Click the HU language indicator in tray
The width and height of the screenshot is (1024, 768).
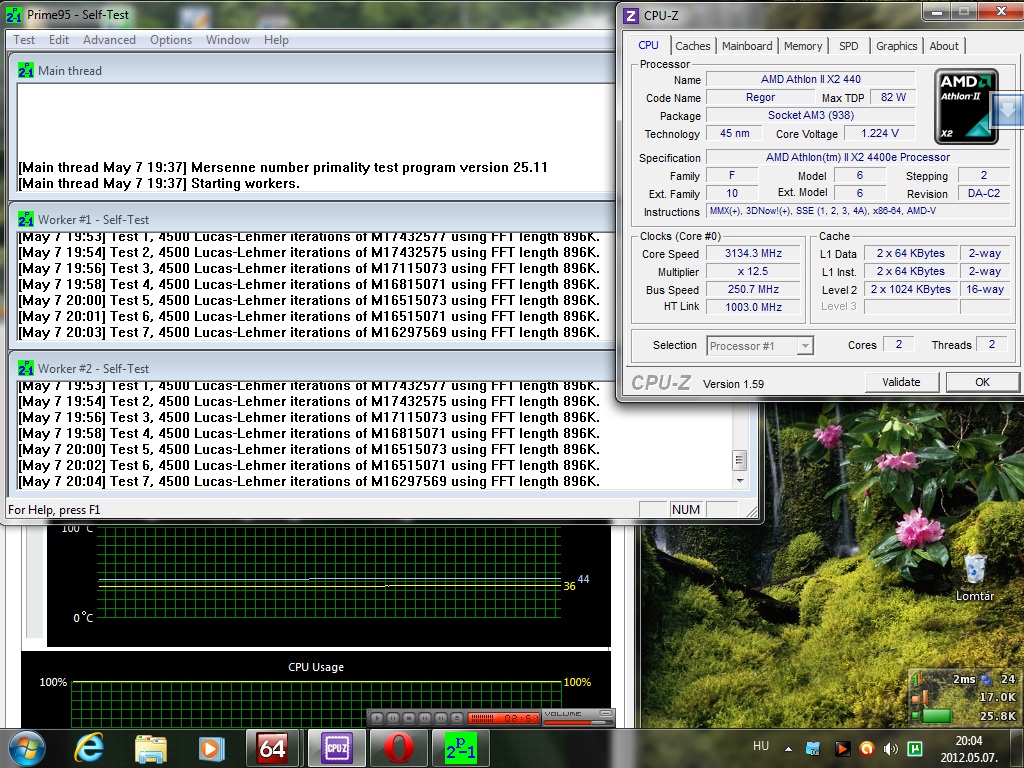(x=761, y=746)
